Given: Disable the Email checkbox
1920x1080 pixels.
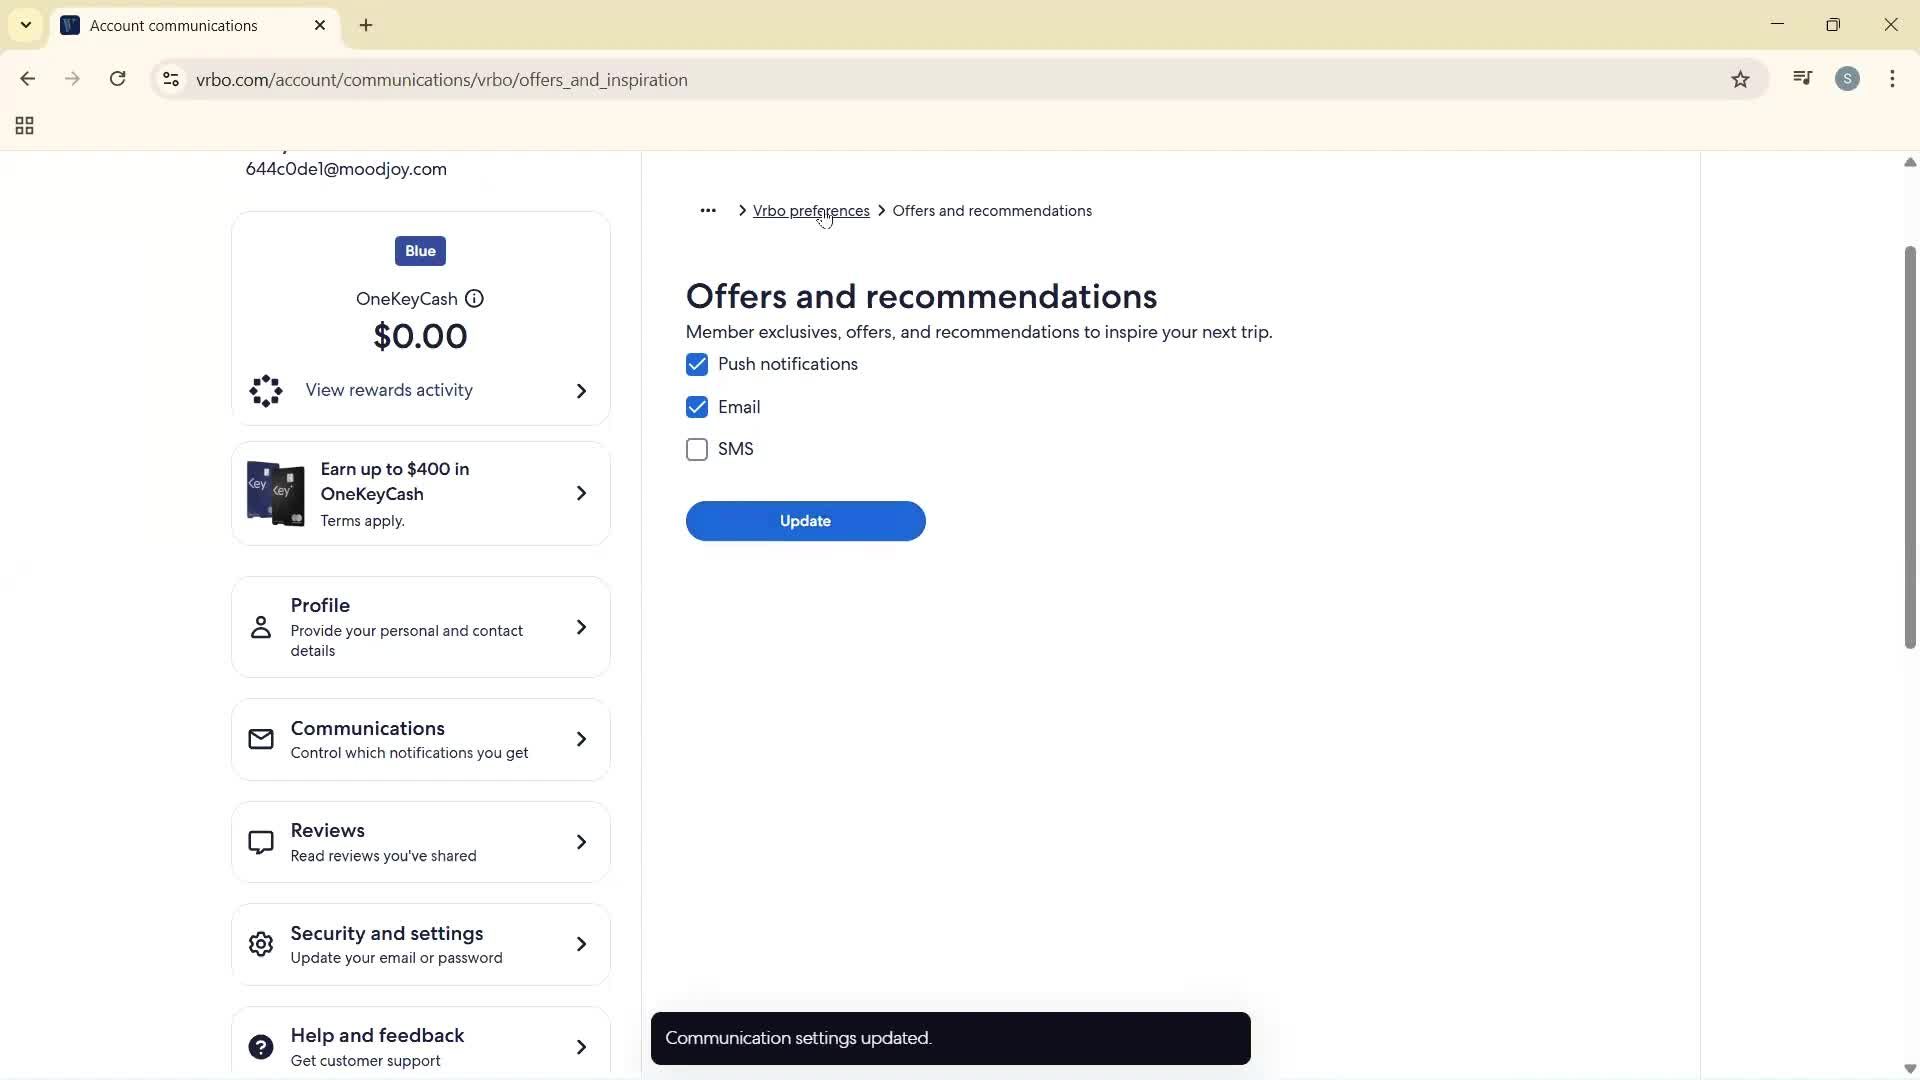Looking at the screenshot, I should click(x=697, y=407).
